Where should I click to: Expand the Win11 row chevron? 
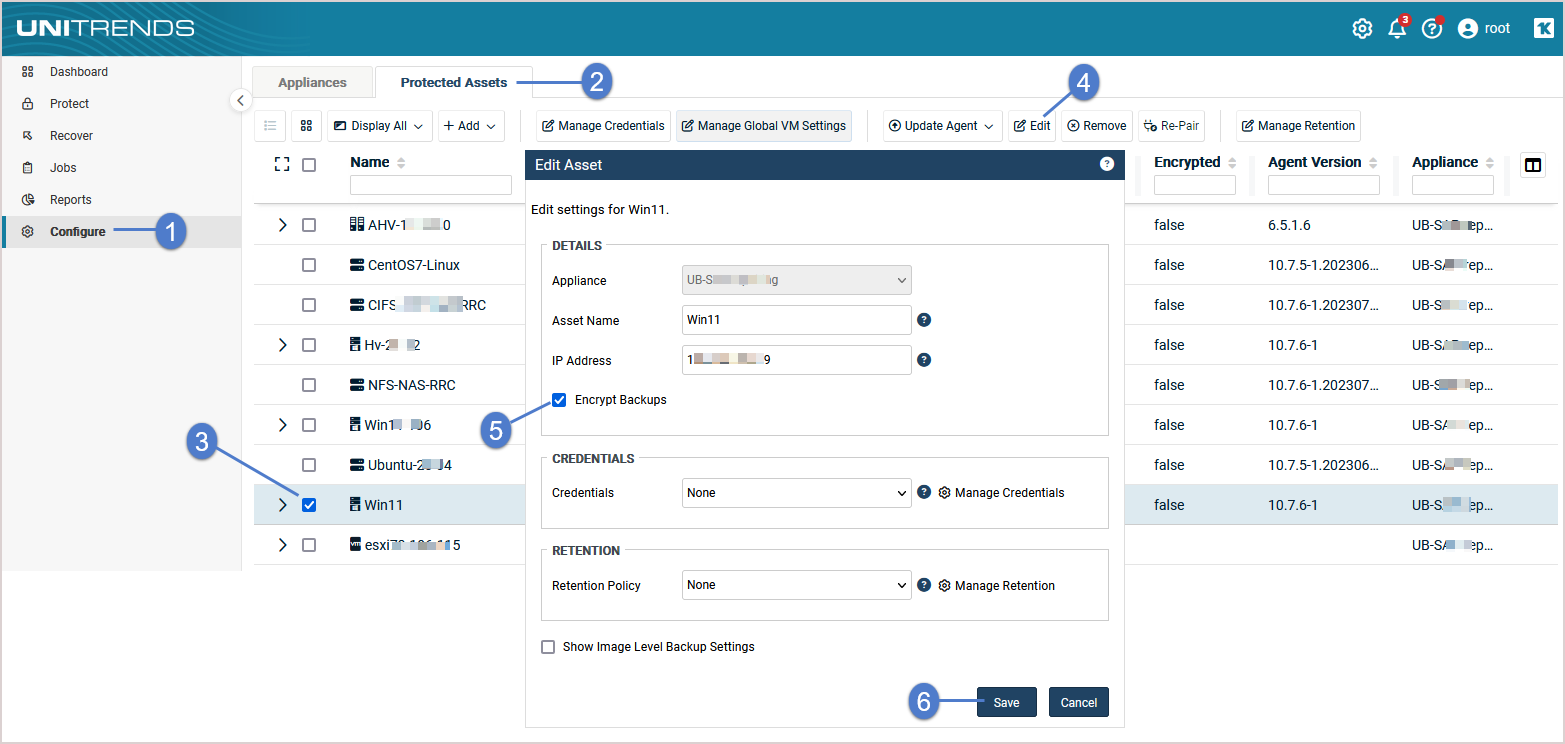coord(282,505)
